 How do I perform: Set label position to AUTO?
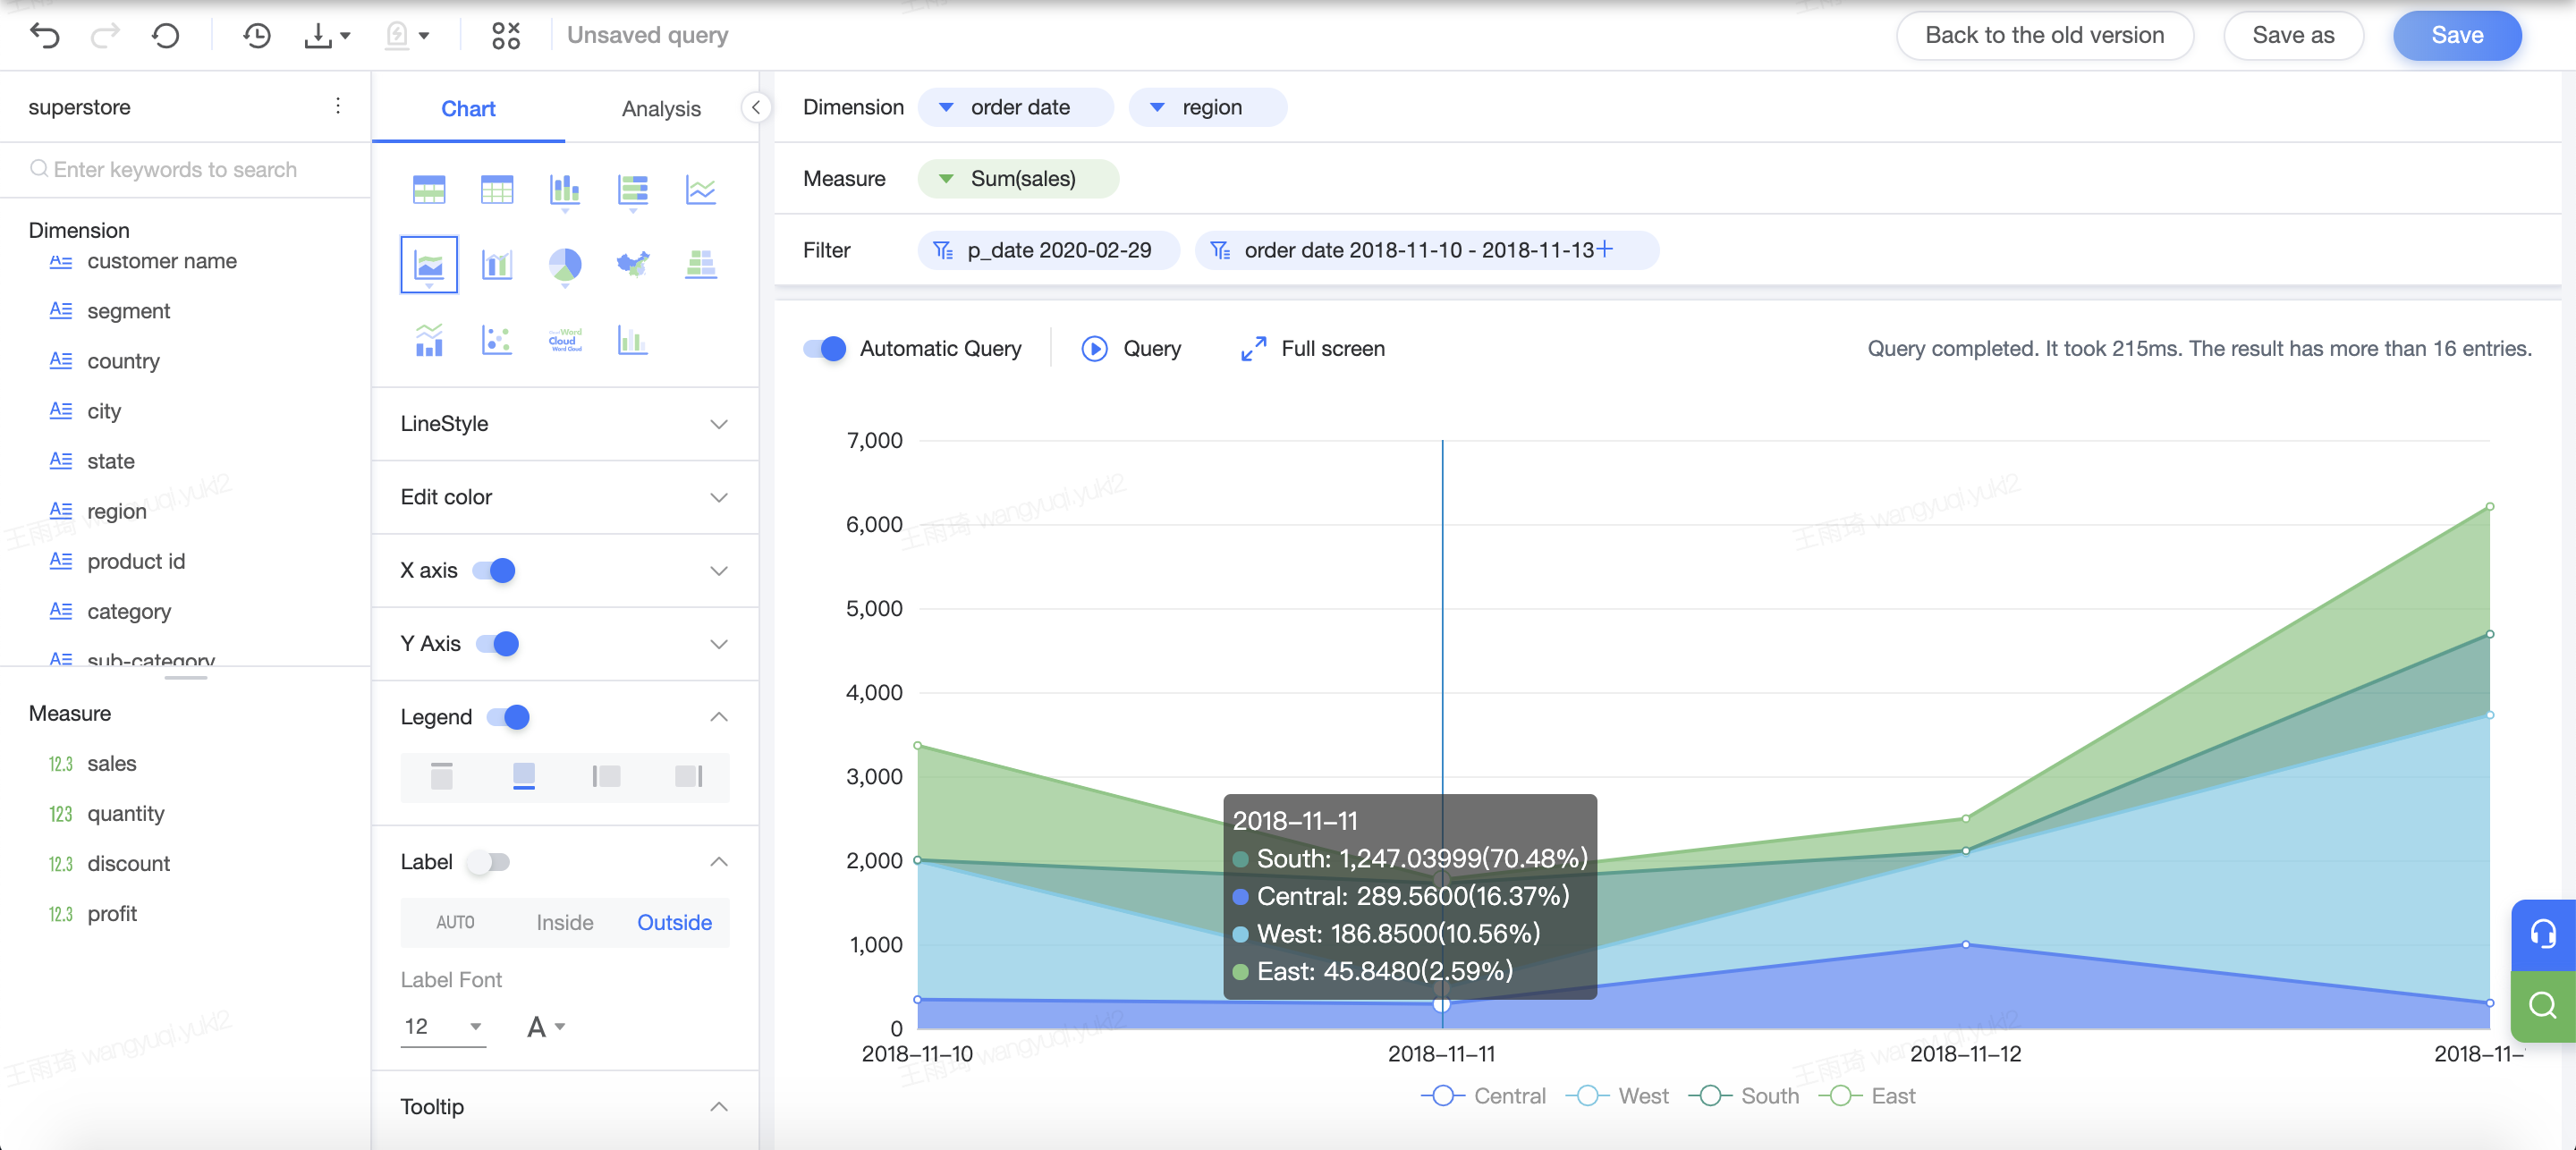click(x=455, y=922)
